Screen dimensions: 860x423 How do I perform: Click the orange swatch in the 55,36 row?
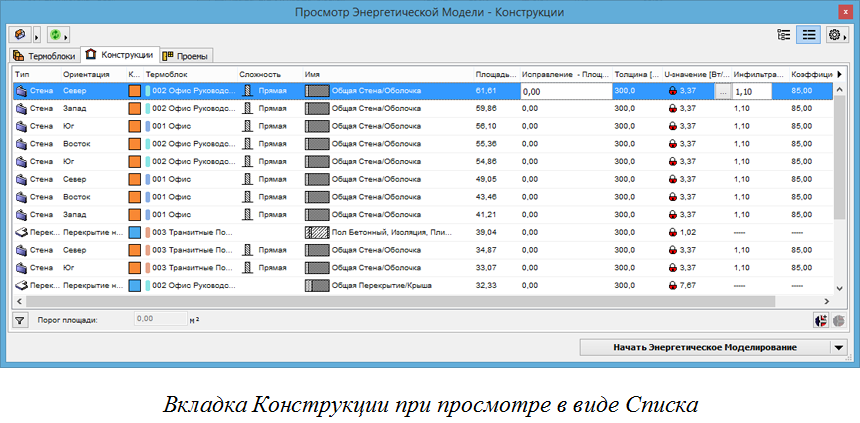134,144
